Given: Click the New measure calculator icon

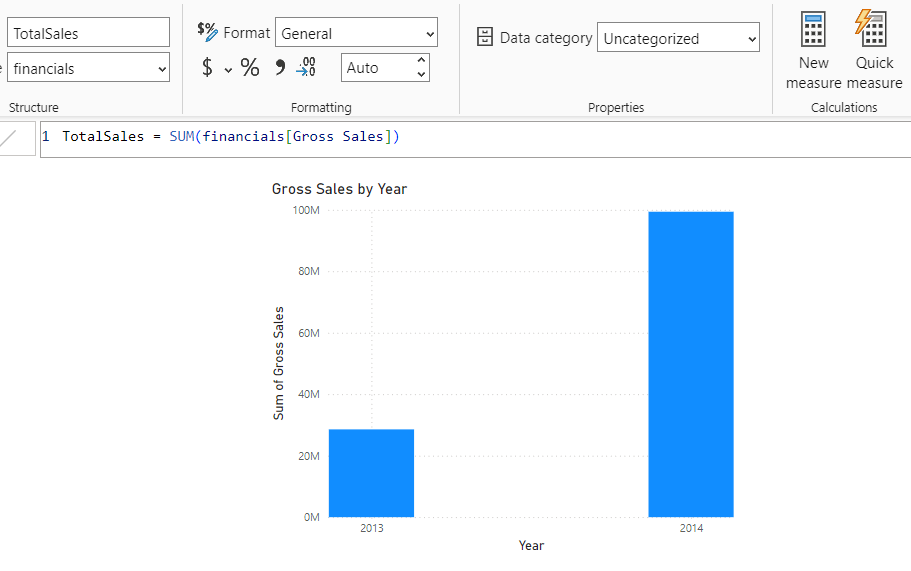Looking at the screenshot, I should (x=813, y=30).
